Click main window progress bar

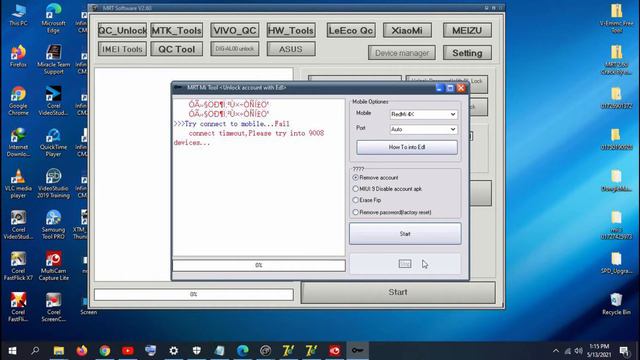[x=193, y=294]
